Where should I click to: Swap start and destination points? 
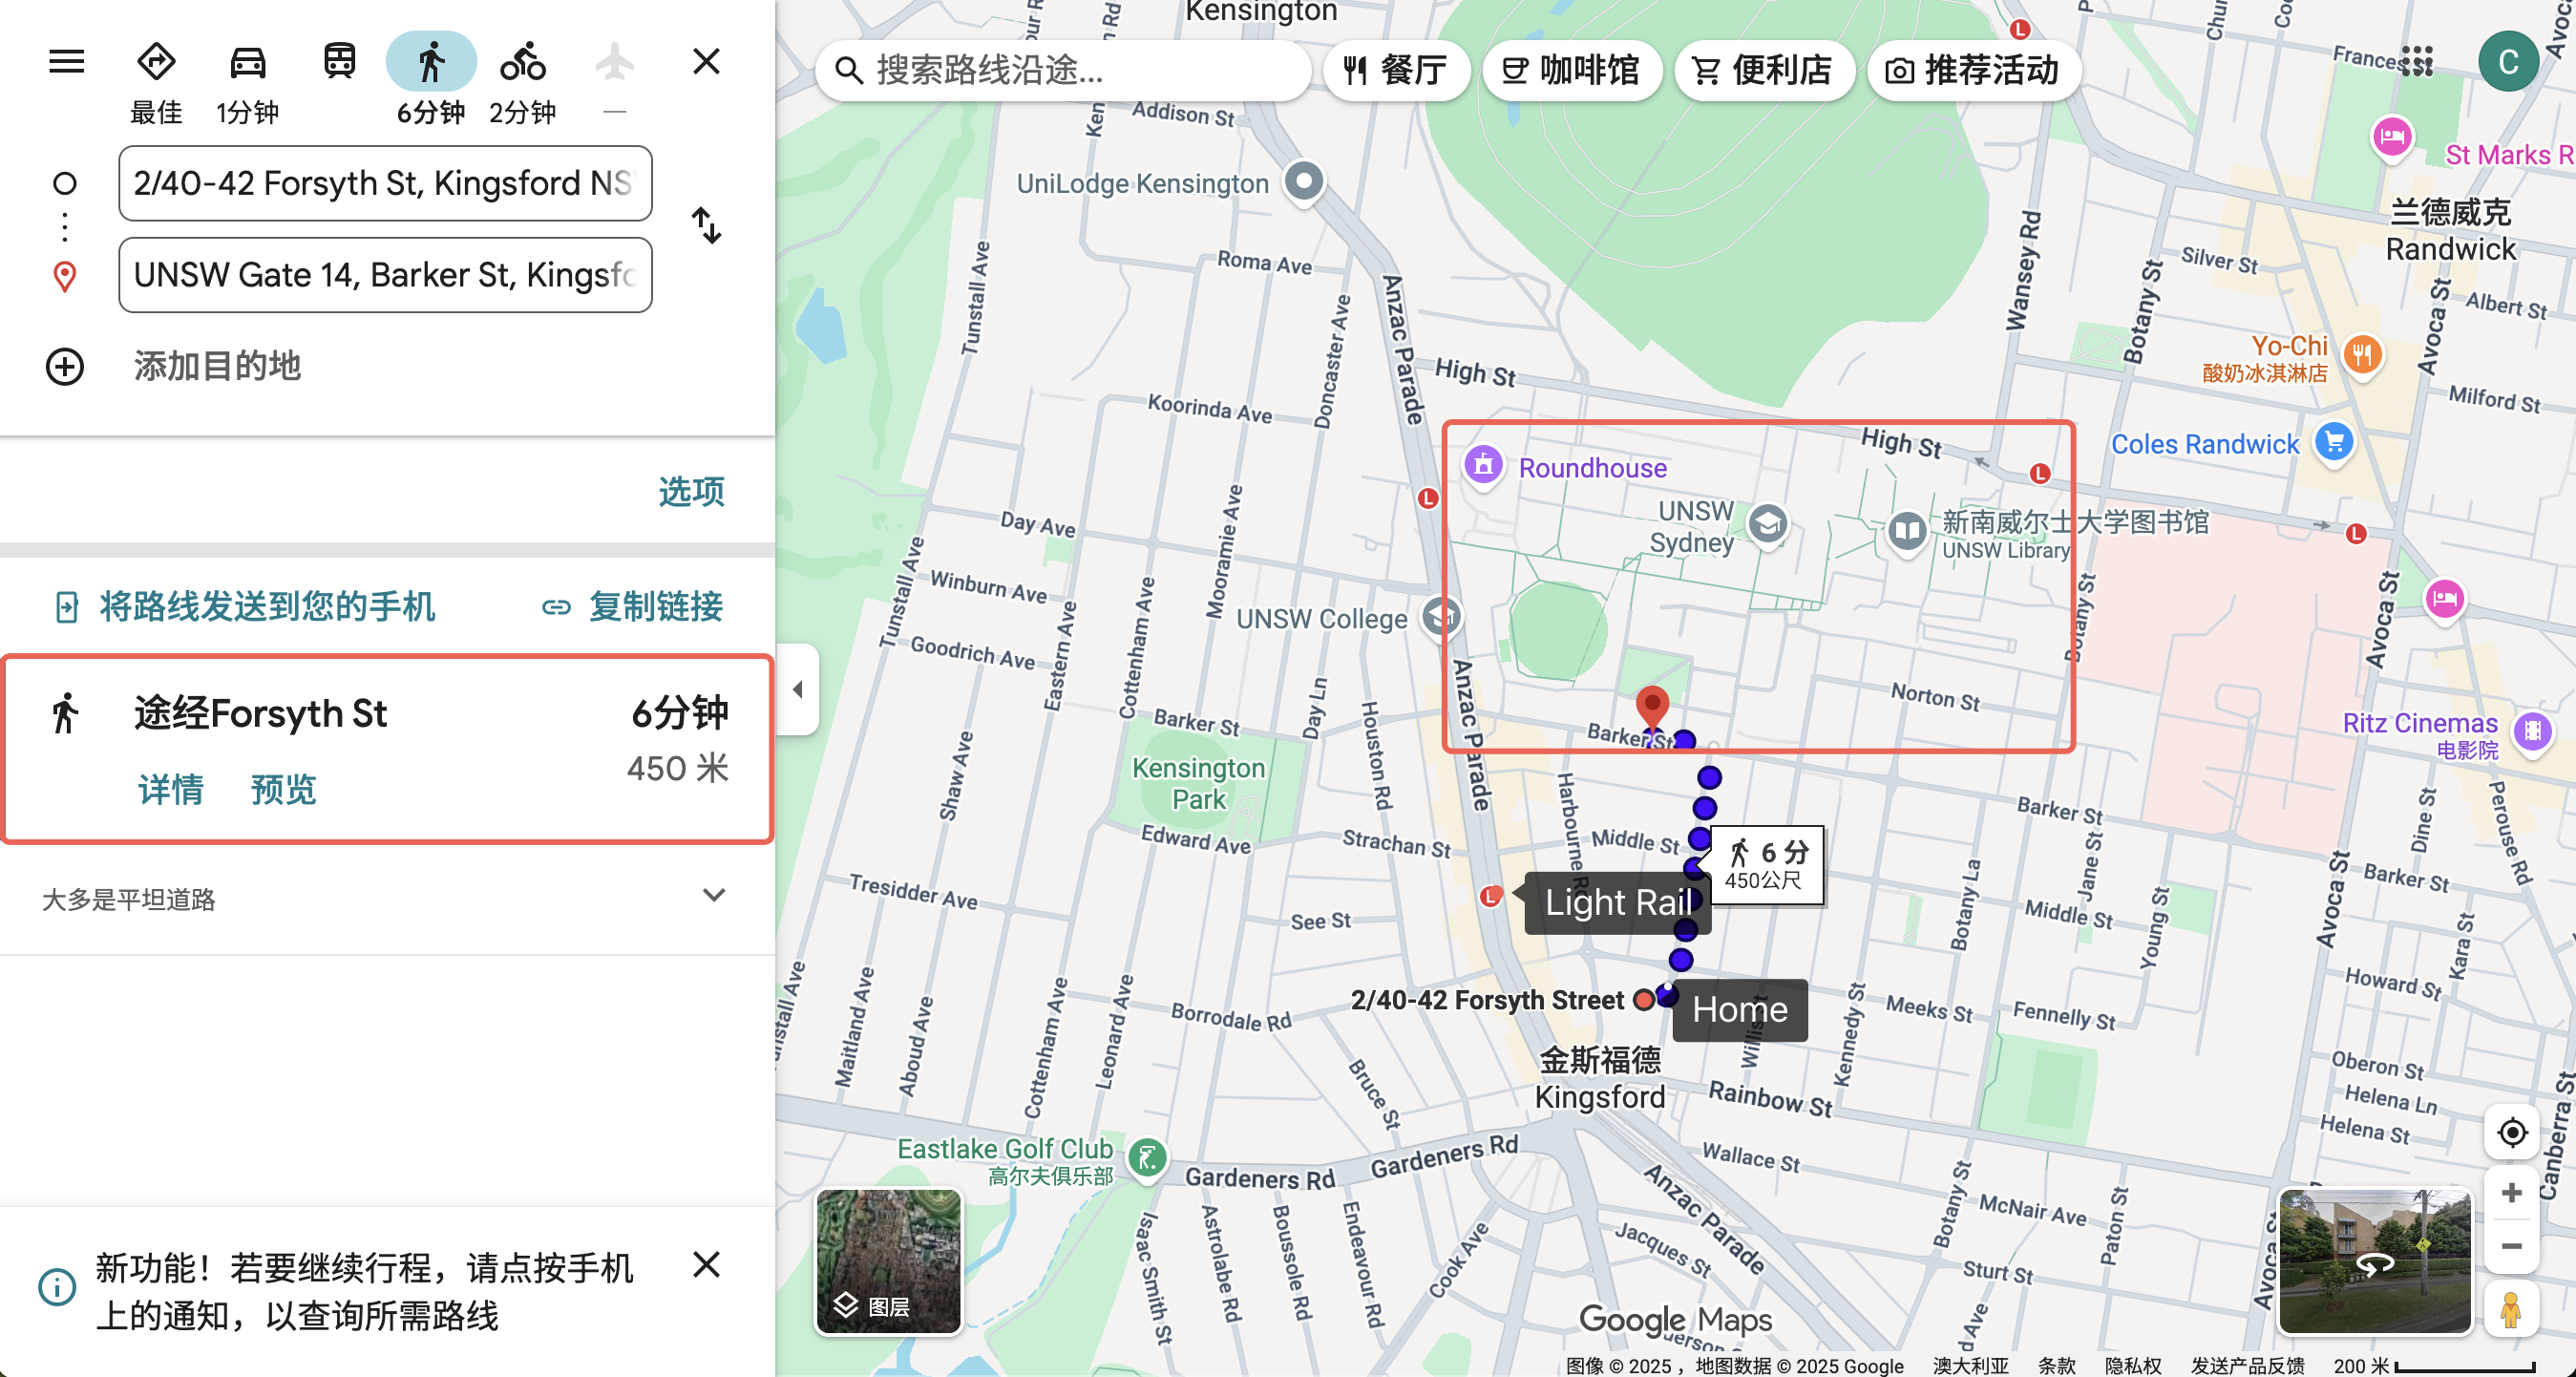[706, 226]
